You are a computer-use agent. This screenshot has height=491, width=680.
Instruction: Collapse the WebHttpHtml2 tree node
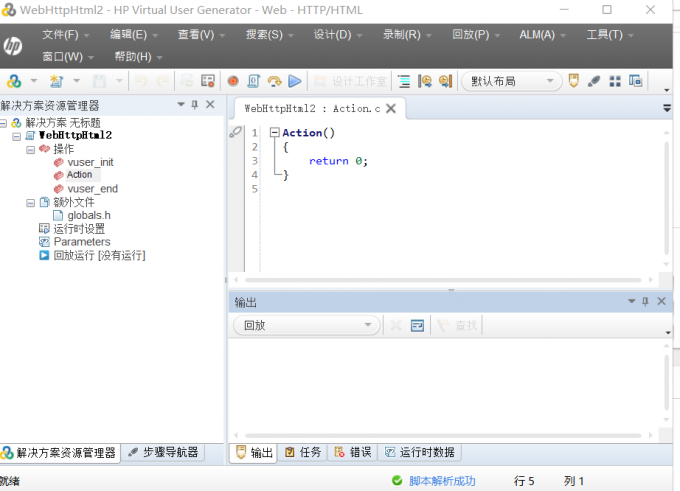pos(16,137)
